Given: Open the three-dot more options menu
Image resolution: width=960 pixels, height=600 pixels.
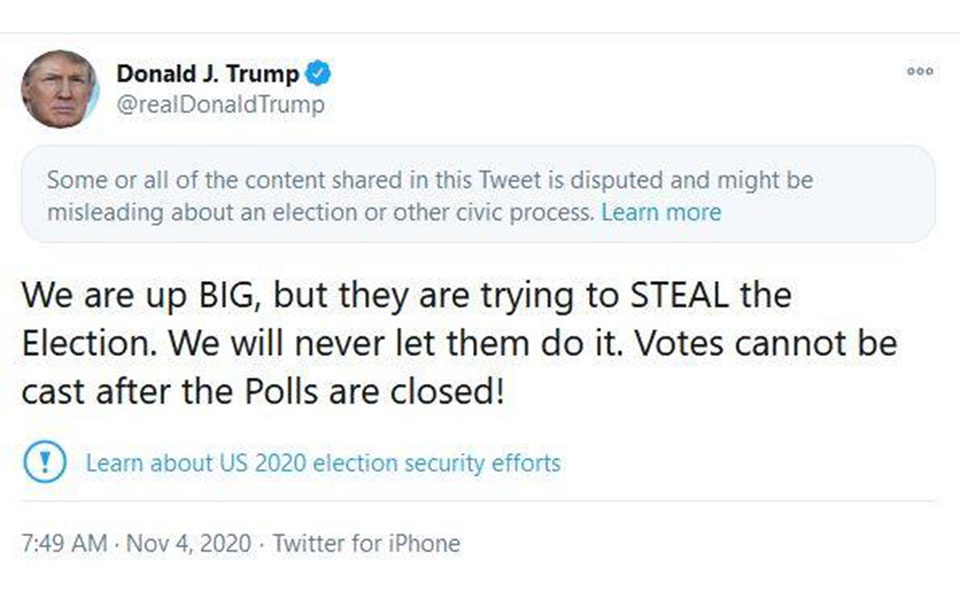Looking at the screenshot, I should point(919,71).
